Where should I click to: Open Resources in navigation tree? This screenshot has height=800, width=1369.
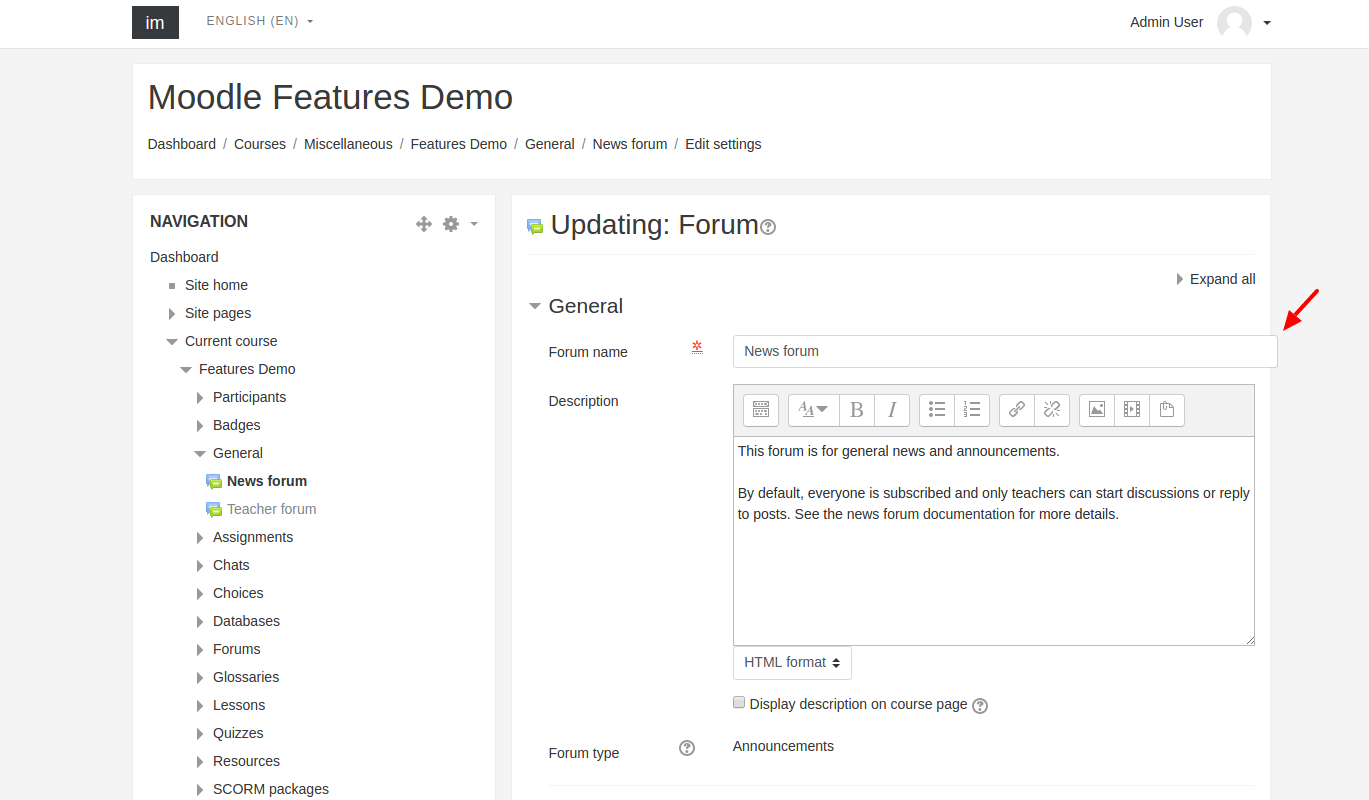pyautogui.click(x=246, y=761)
